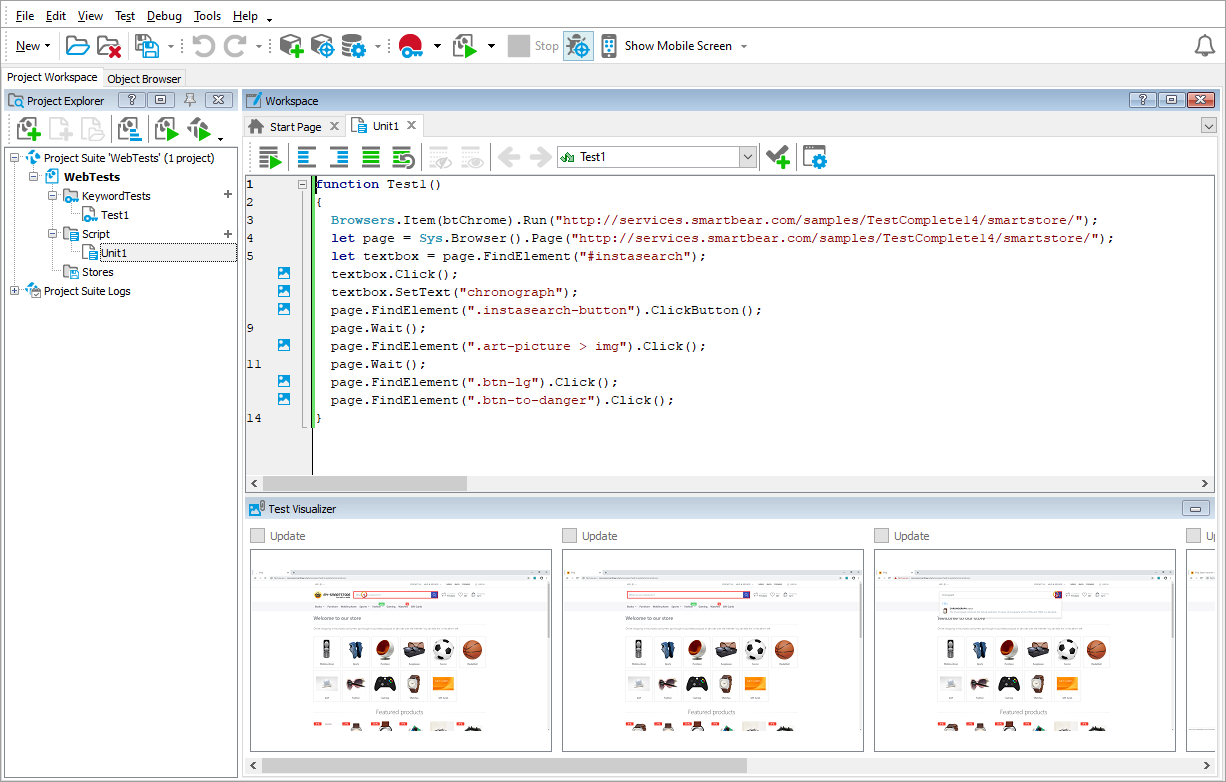
Task: Check the third Update checkbox in Test Visualizer
Action: point(882,536)
